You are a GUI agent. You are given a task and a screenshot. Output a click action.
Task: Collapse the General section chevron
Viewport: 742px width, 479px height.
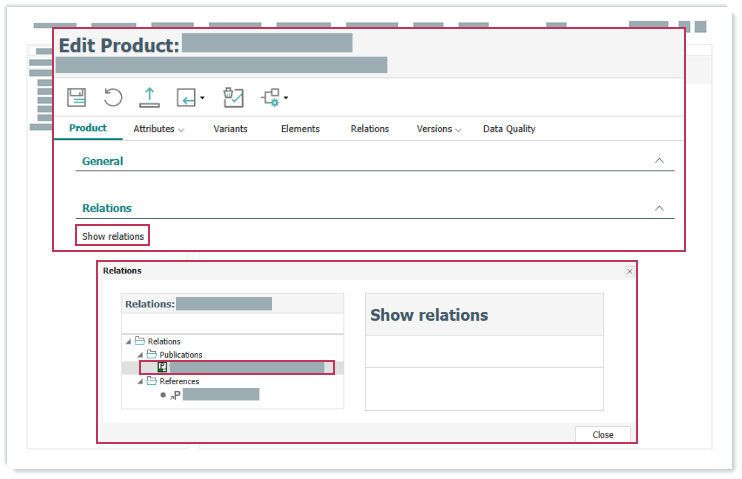tap(659, 161)
